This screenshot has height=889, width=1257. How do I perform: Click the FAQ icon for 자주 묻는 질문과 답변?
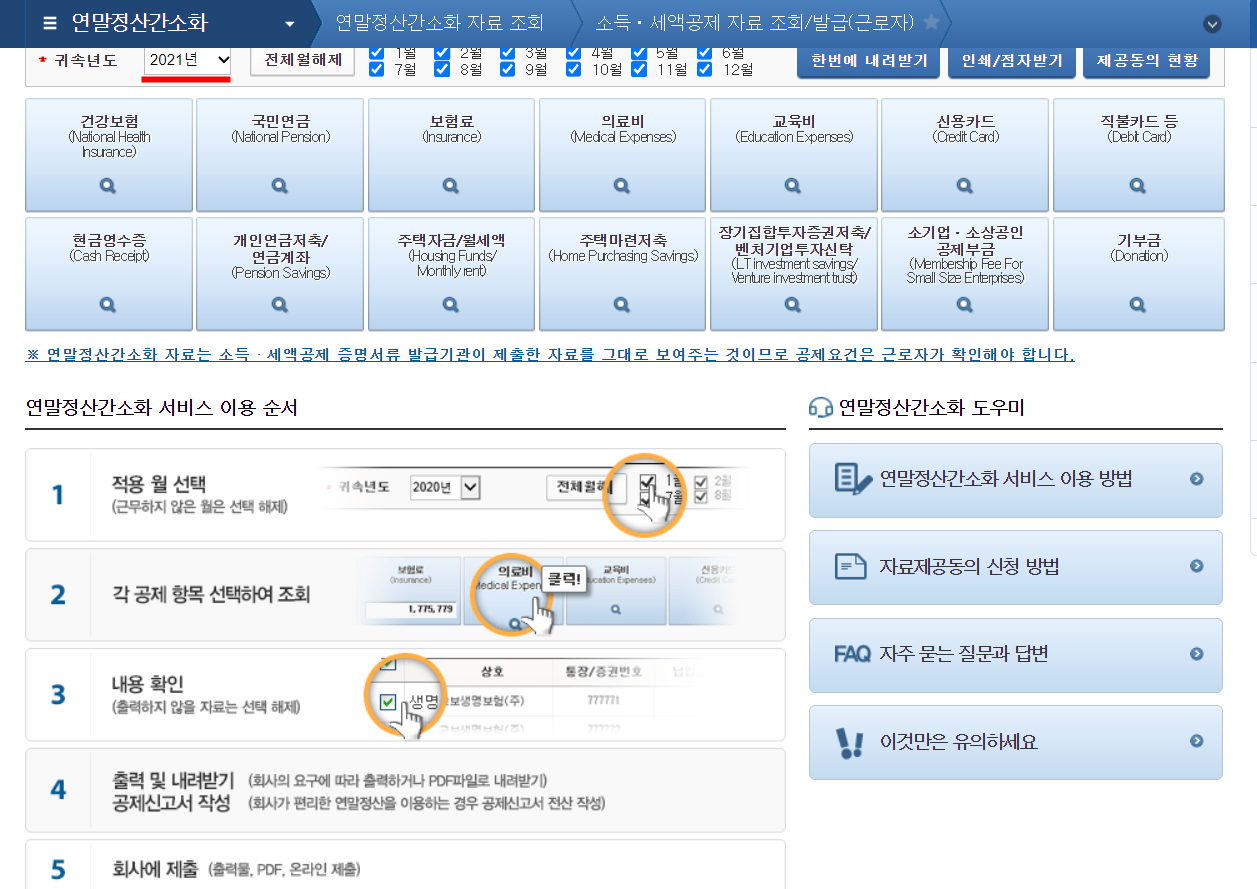(852, 654)
